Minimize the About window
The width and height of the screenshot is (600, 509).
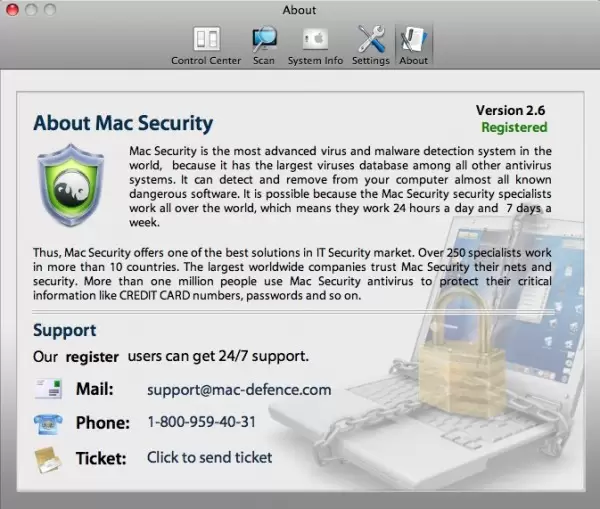pos(31,10)
